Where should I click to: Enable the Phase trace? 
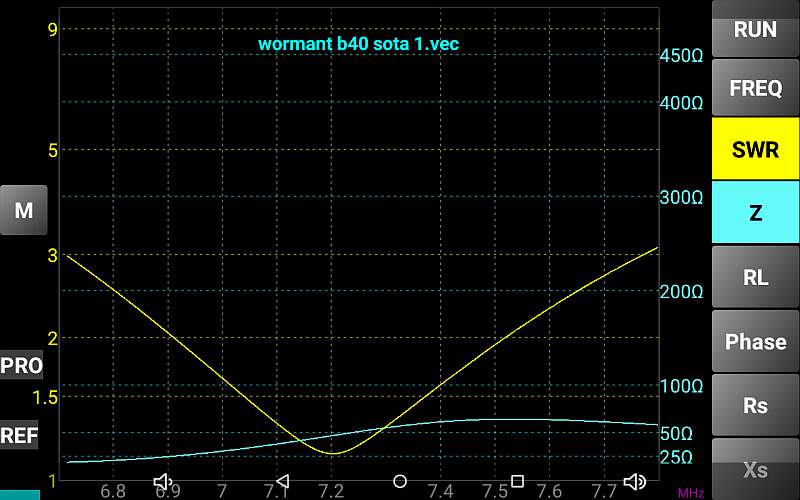(x=755, y=341)
